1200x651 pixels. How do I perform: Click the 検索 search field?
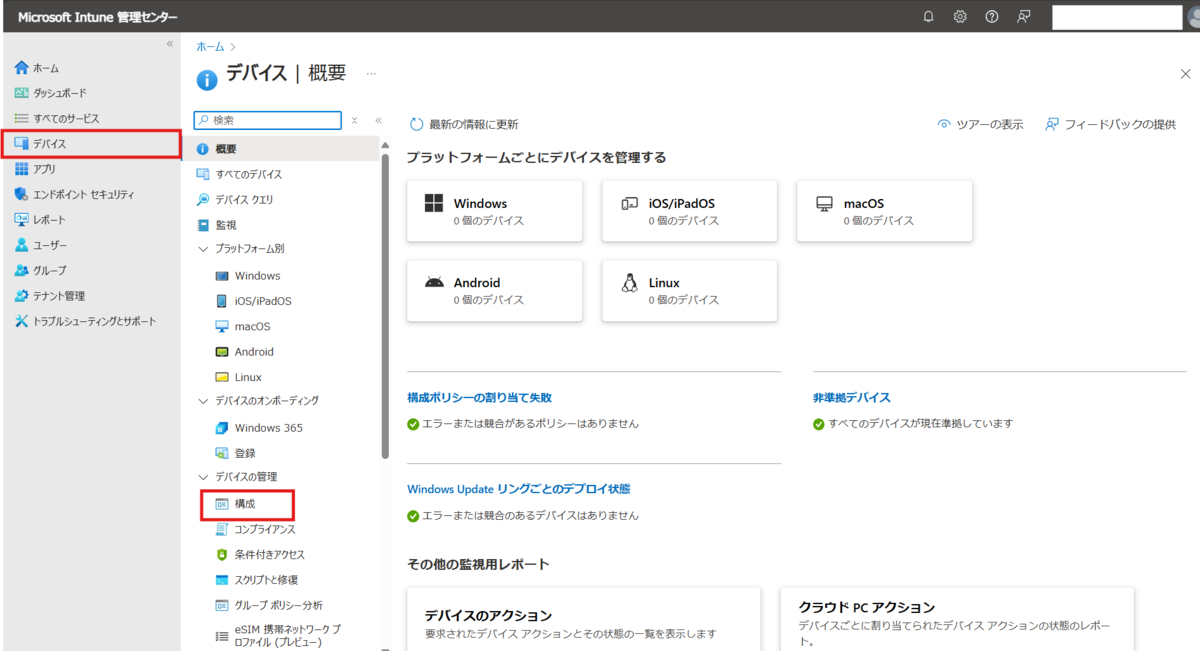[267, 120]
